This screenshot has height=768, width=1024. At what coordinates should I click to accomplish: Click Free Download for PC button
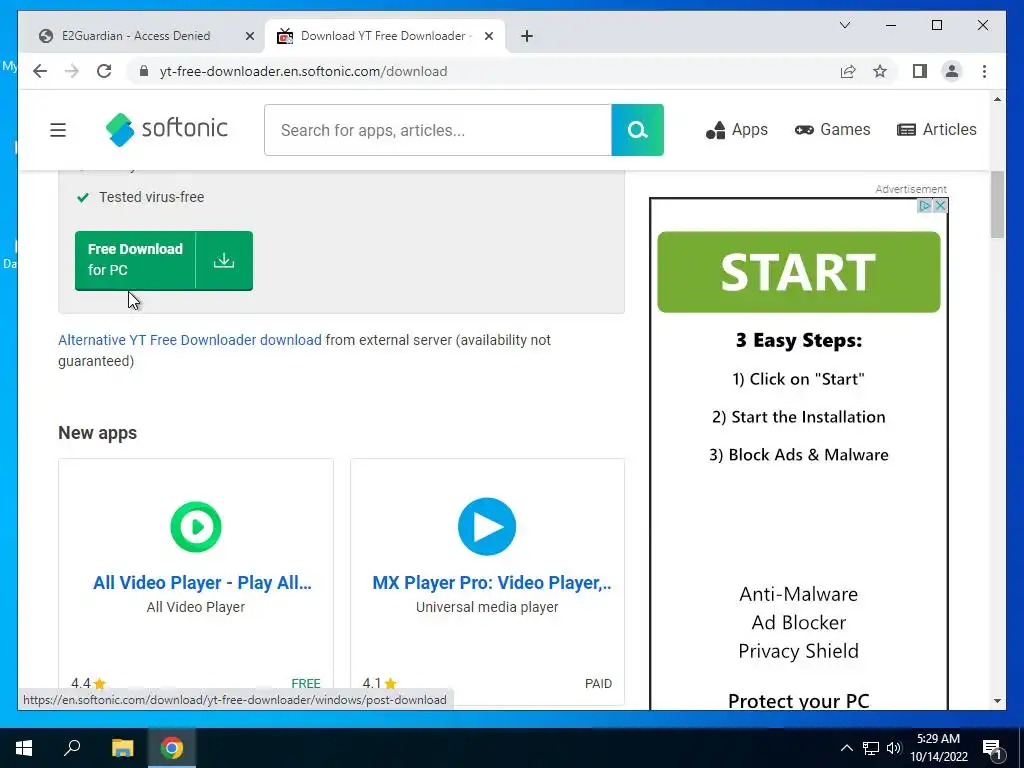(x=164, y=261)
